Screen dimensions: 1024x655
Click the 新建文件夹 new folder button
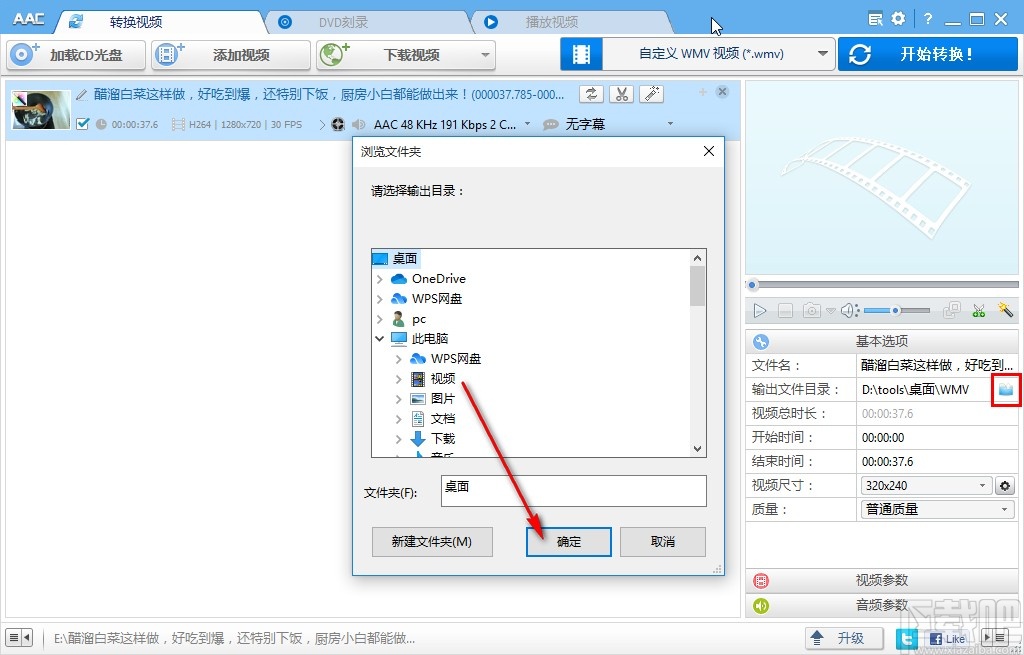point(432,541)
